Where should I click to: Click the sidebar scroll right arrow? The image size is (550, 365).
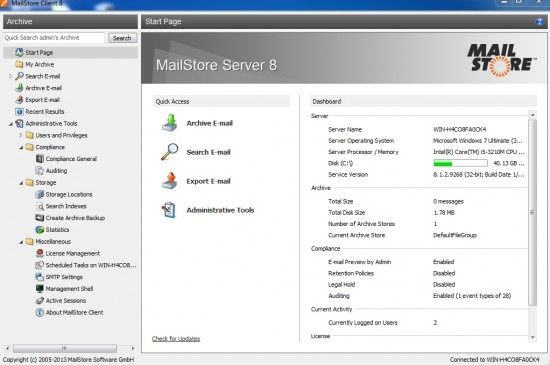[133, 348]
